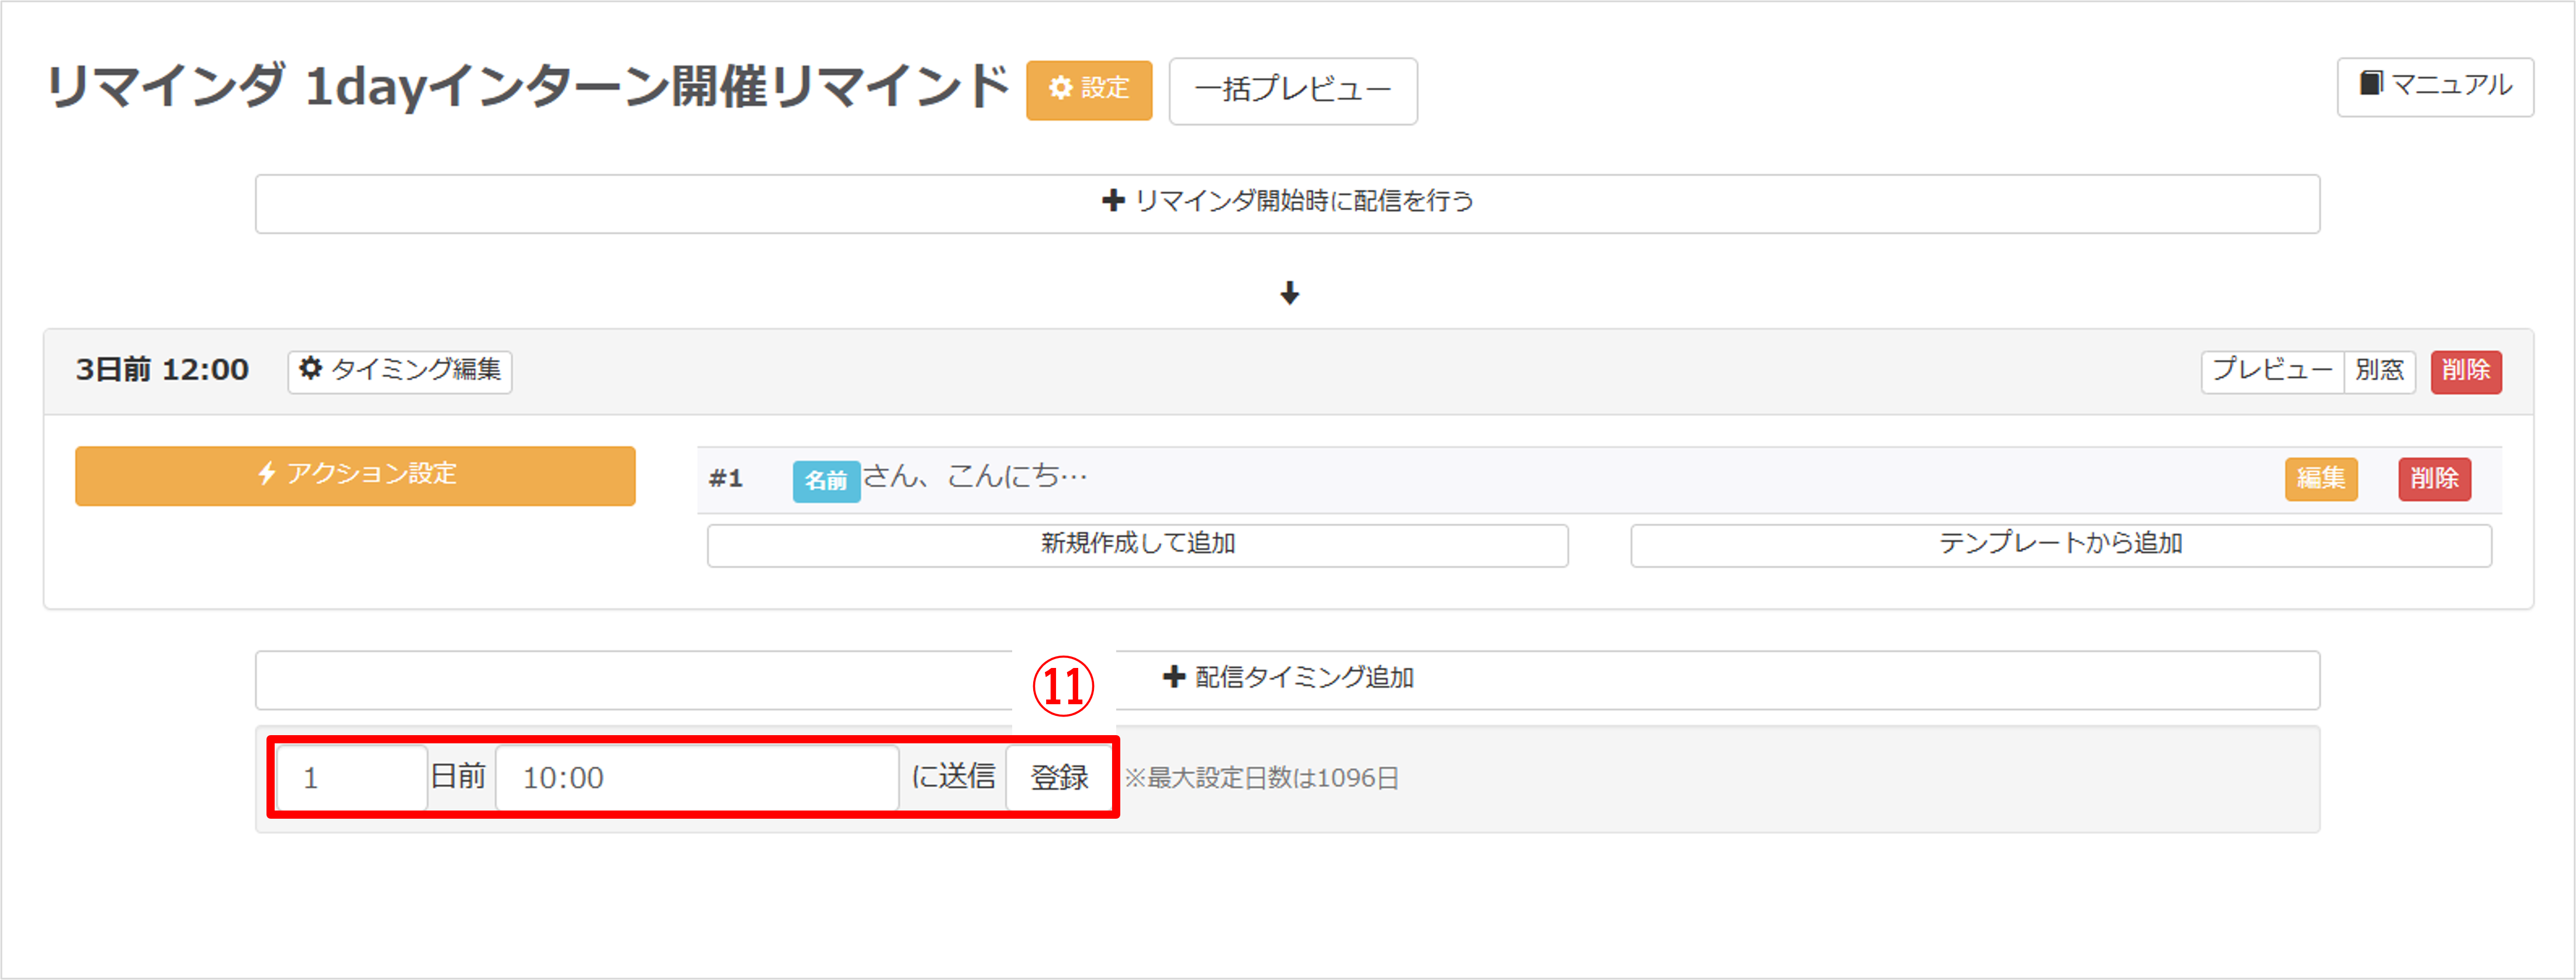Open the 一括プレビュー button
Image resolution: width=2576 pixels, height=980 pixels.
(1292, 91)
